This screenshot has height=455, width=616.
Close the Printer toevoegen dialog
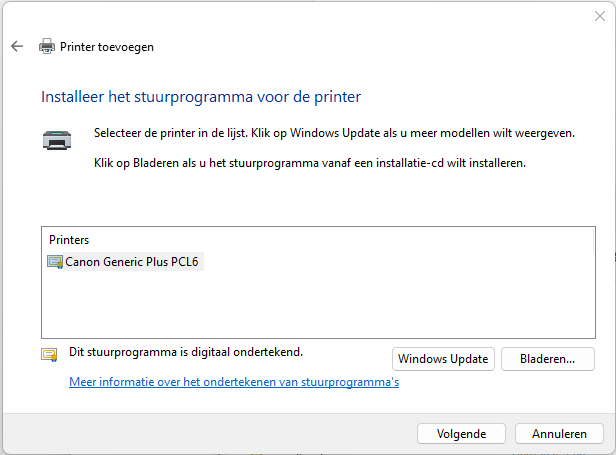(598, 15)
